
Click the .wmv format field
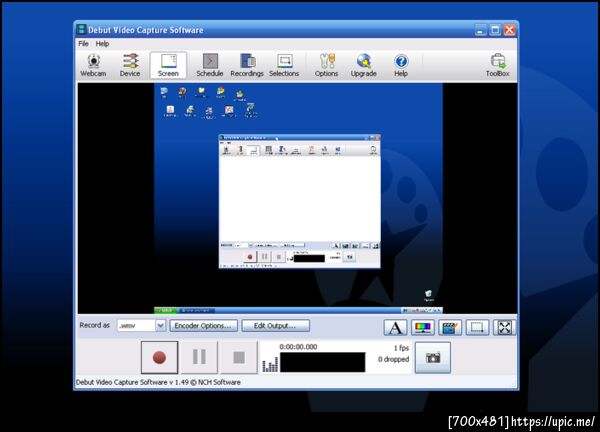pos(136,326)
